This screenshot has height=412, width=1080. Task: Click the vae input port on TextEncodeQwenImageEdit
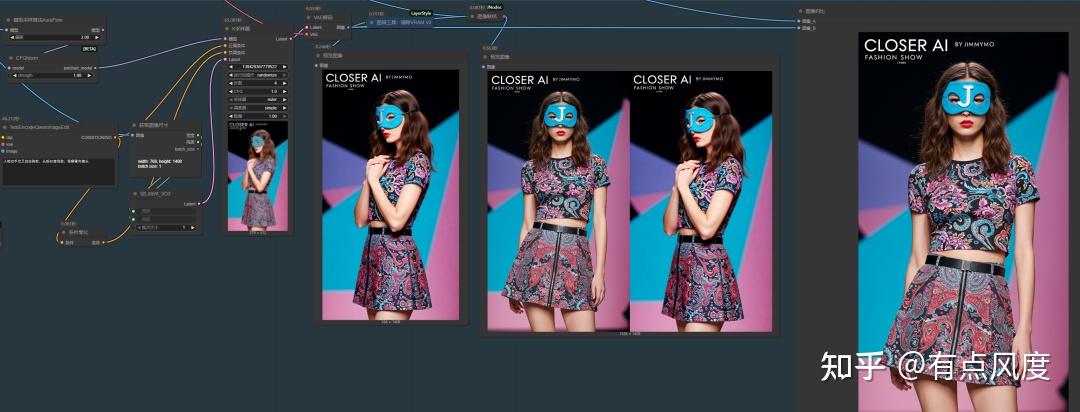pyautogui.click(x=3, y=144)
